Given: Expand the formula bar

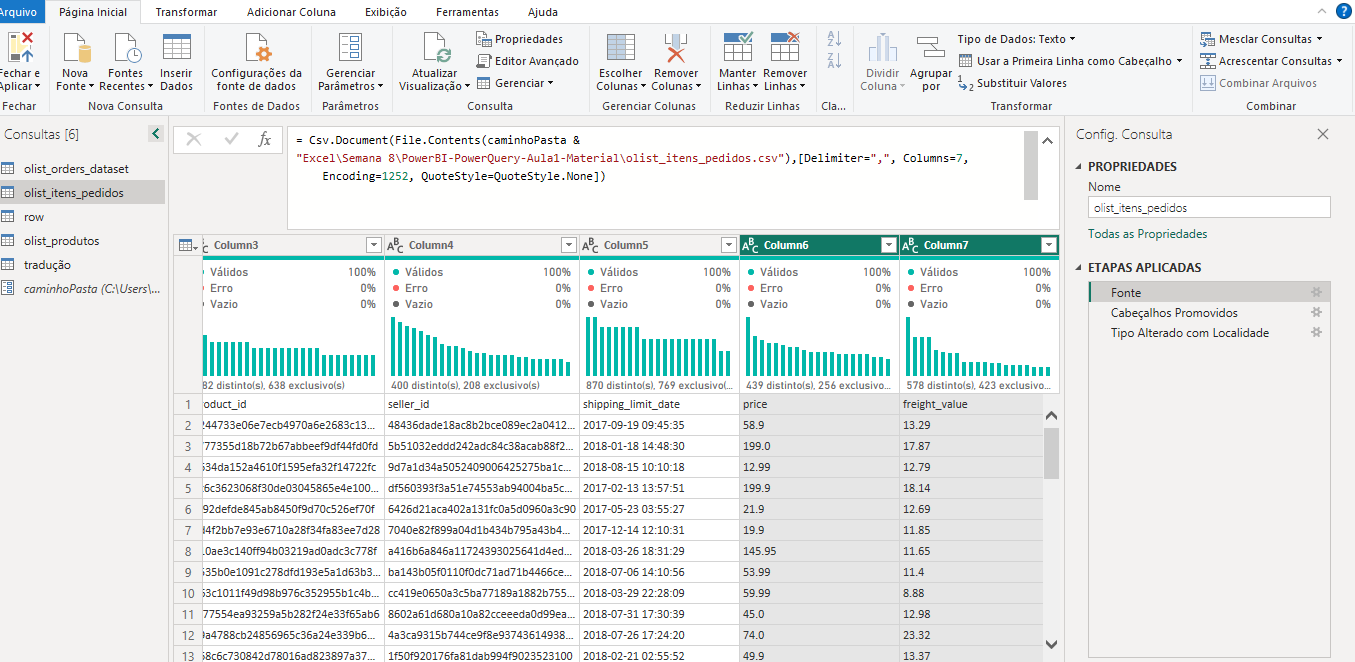Looking at the screenshot, I should [1048, 141].
